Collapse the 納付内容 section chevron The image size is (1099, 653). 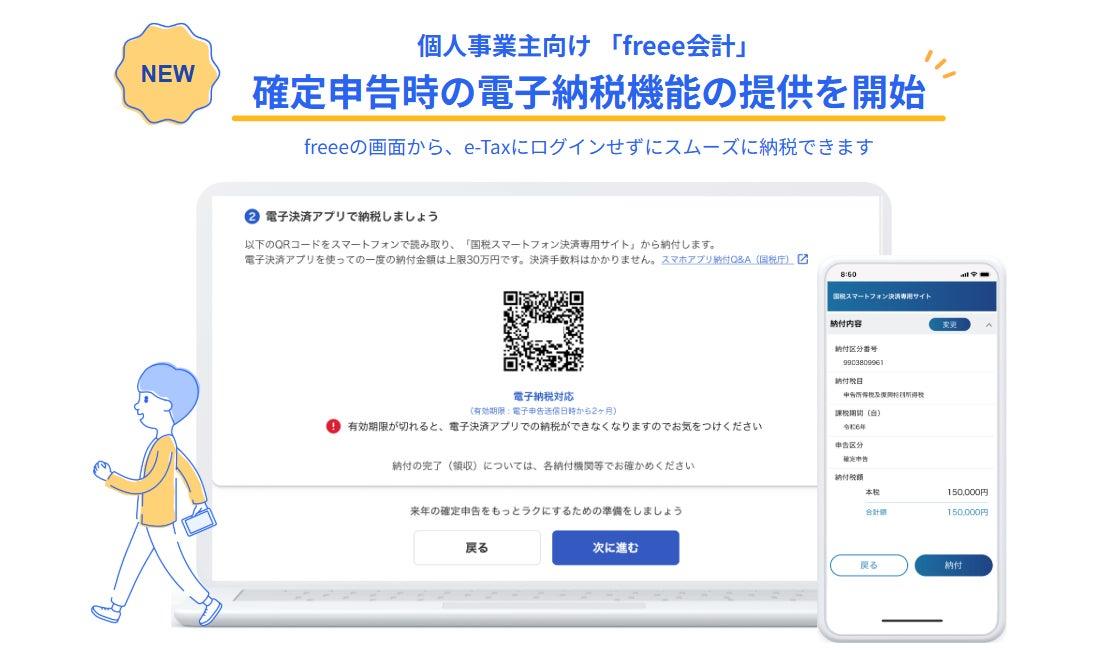(988, 325)
